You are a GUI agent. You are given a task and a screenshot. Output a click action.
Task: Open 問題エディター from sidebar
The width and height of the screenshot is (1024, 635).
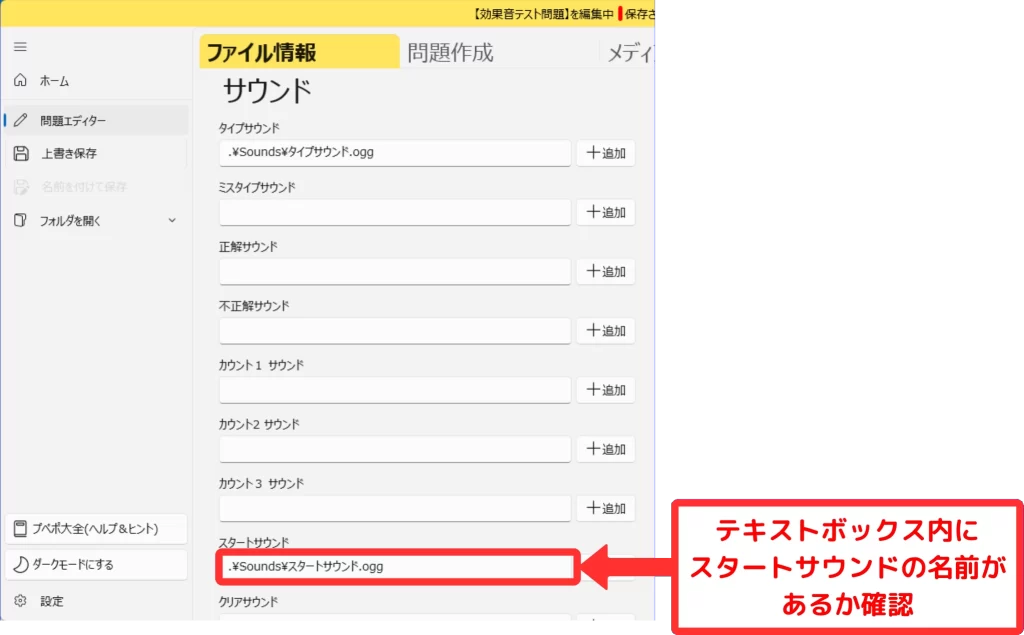(x=73, y=120)
